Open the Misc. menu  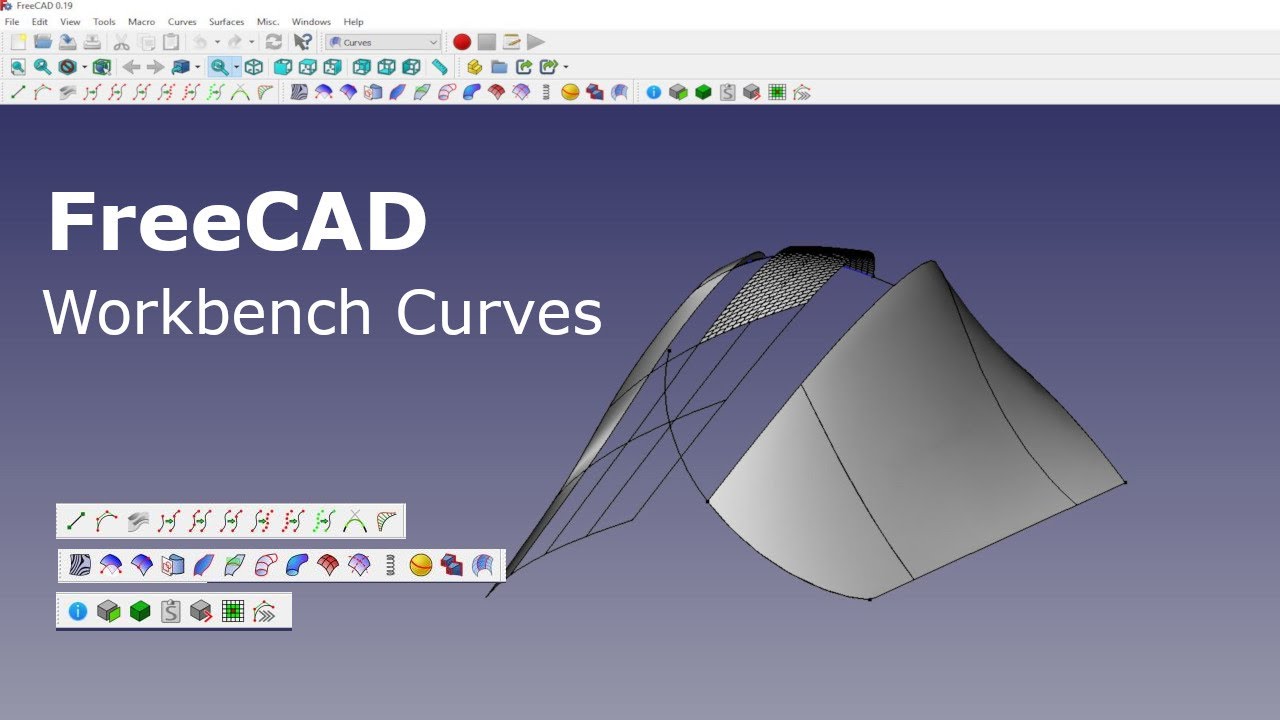268,21
